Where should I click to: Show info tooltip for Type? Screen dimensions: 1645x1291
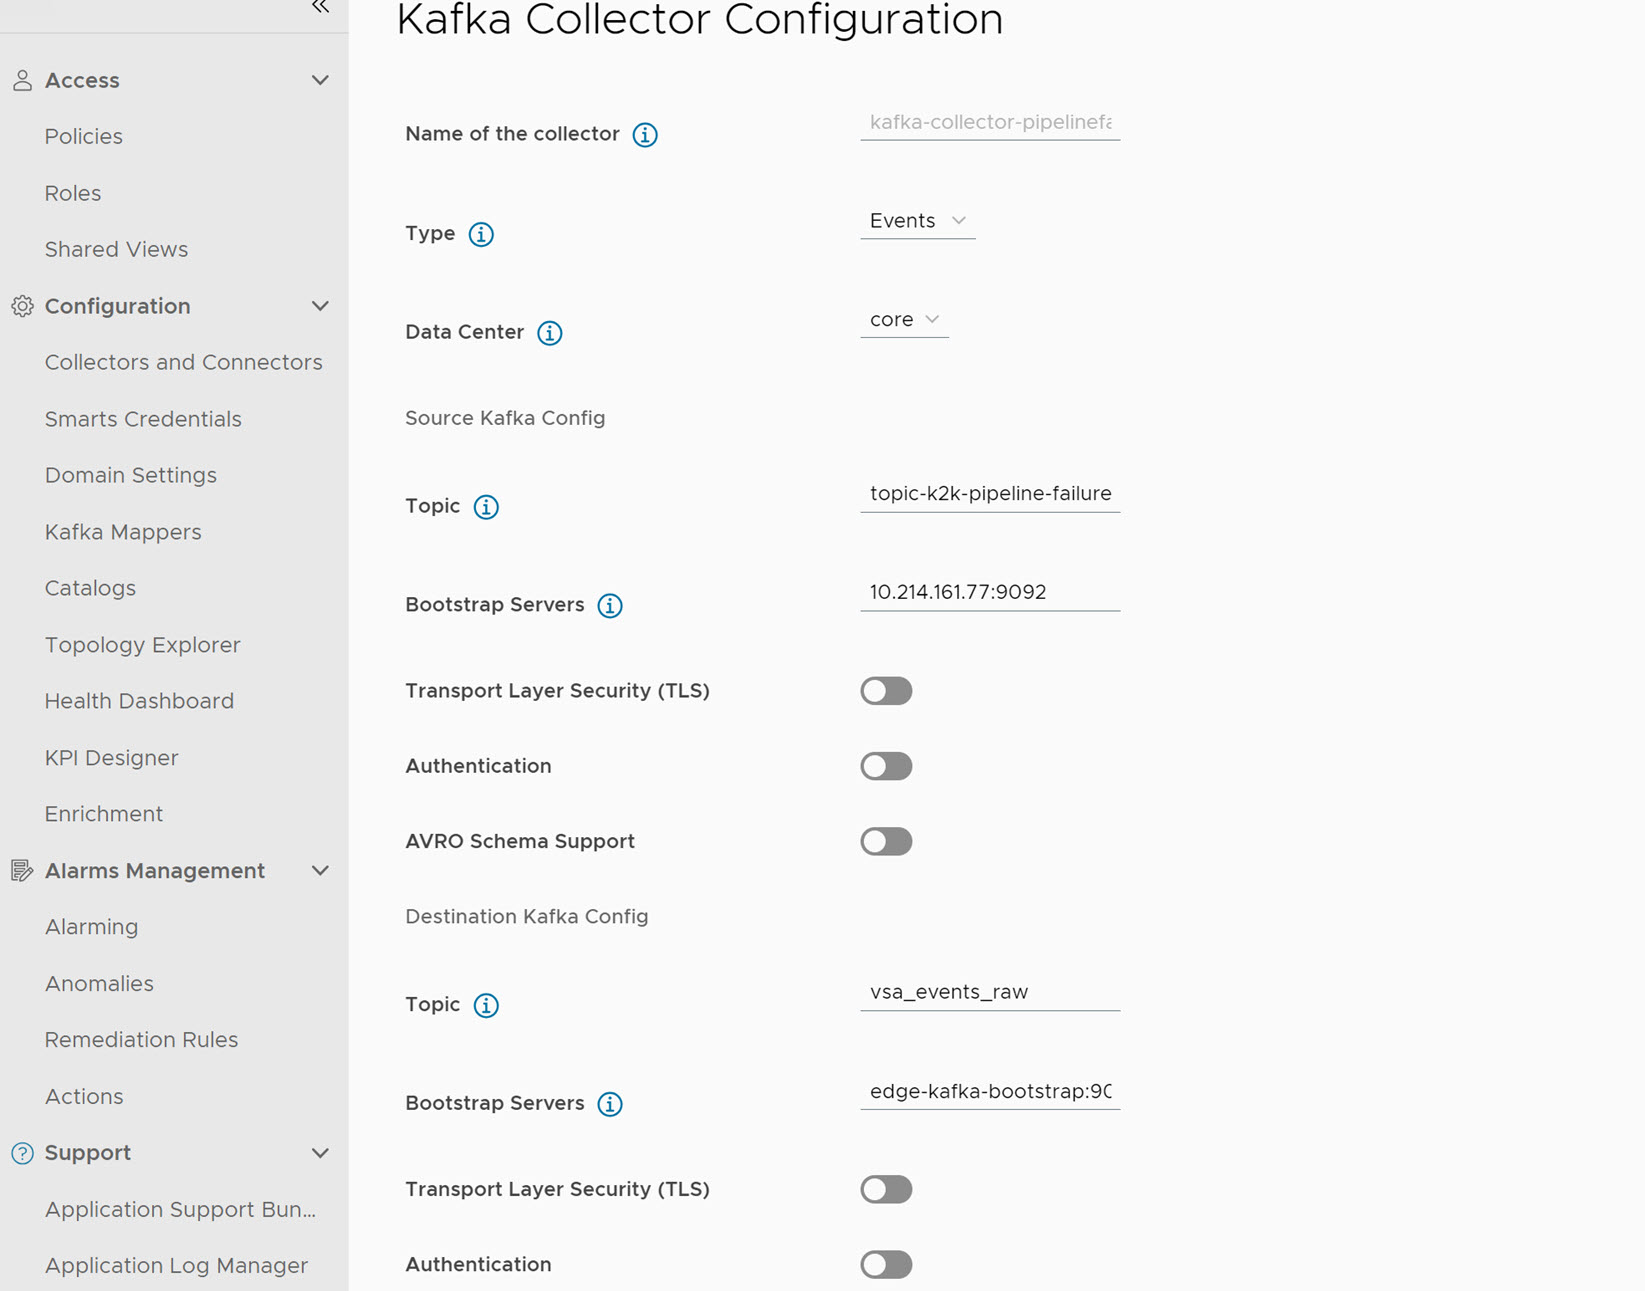(481, 234)
